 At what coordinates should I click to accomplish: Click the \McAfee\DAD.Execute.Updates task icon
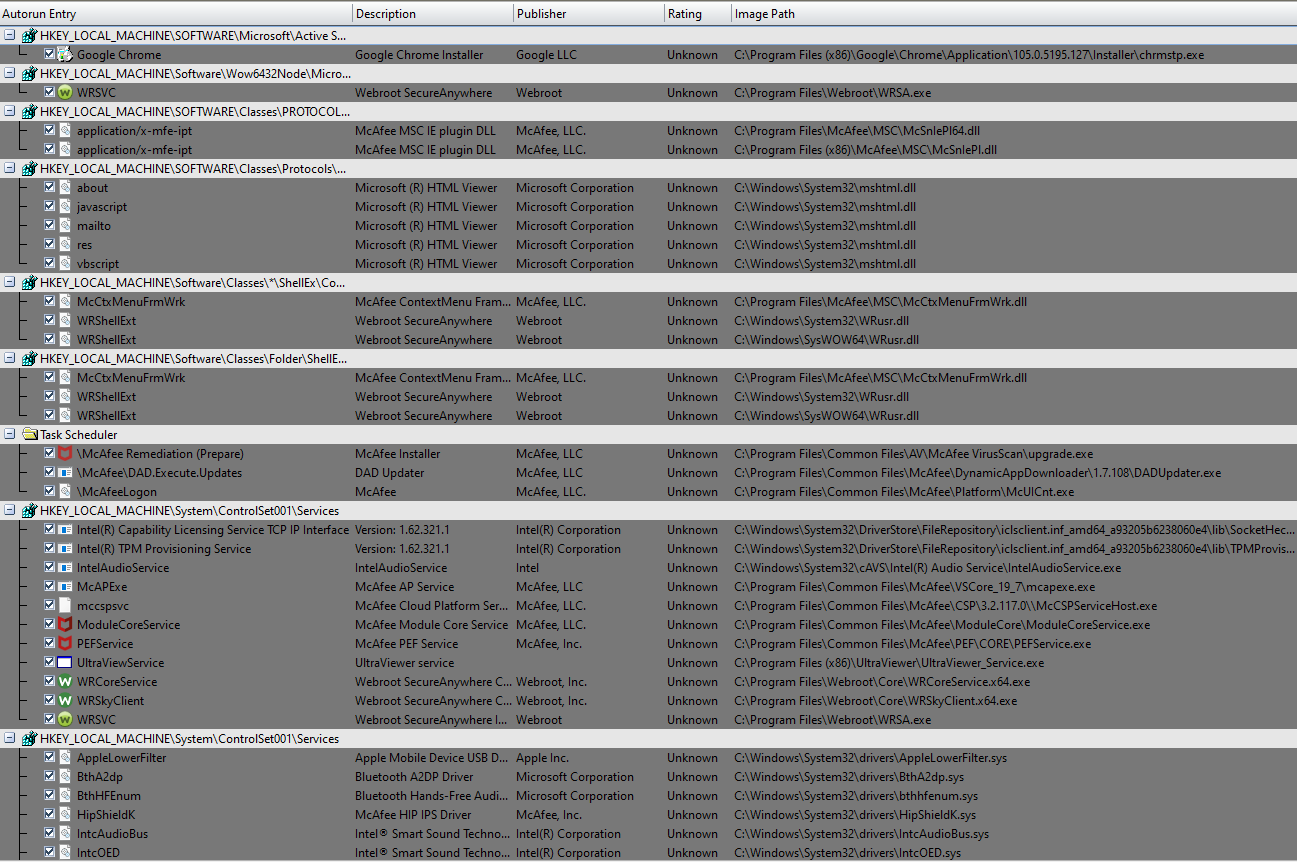click(x=65, y=473)
